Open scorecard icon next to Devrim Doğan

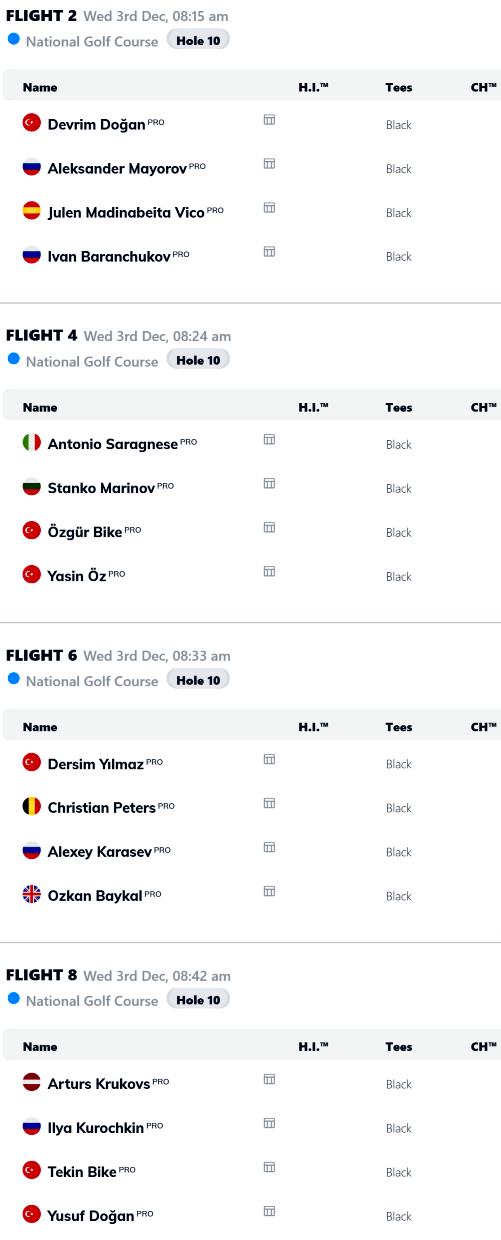269,119
